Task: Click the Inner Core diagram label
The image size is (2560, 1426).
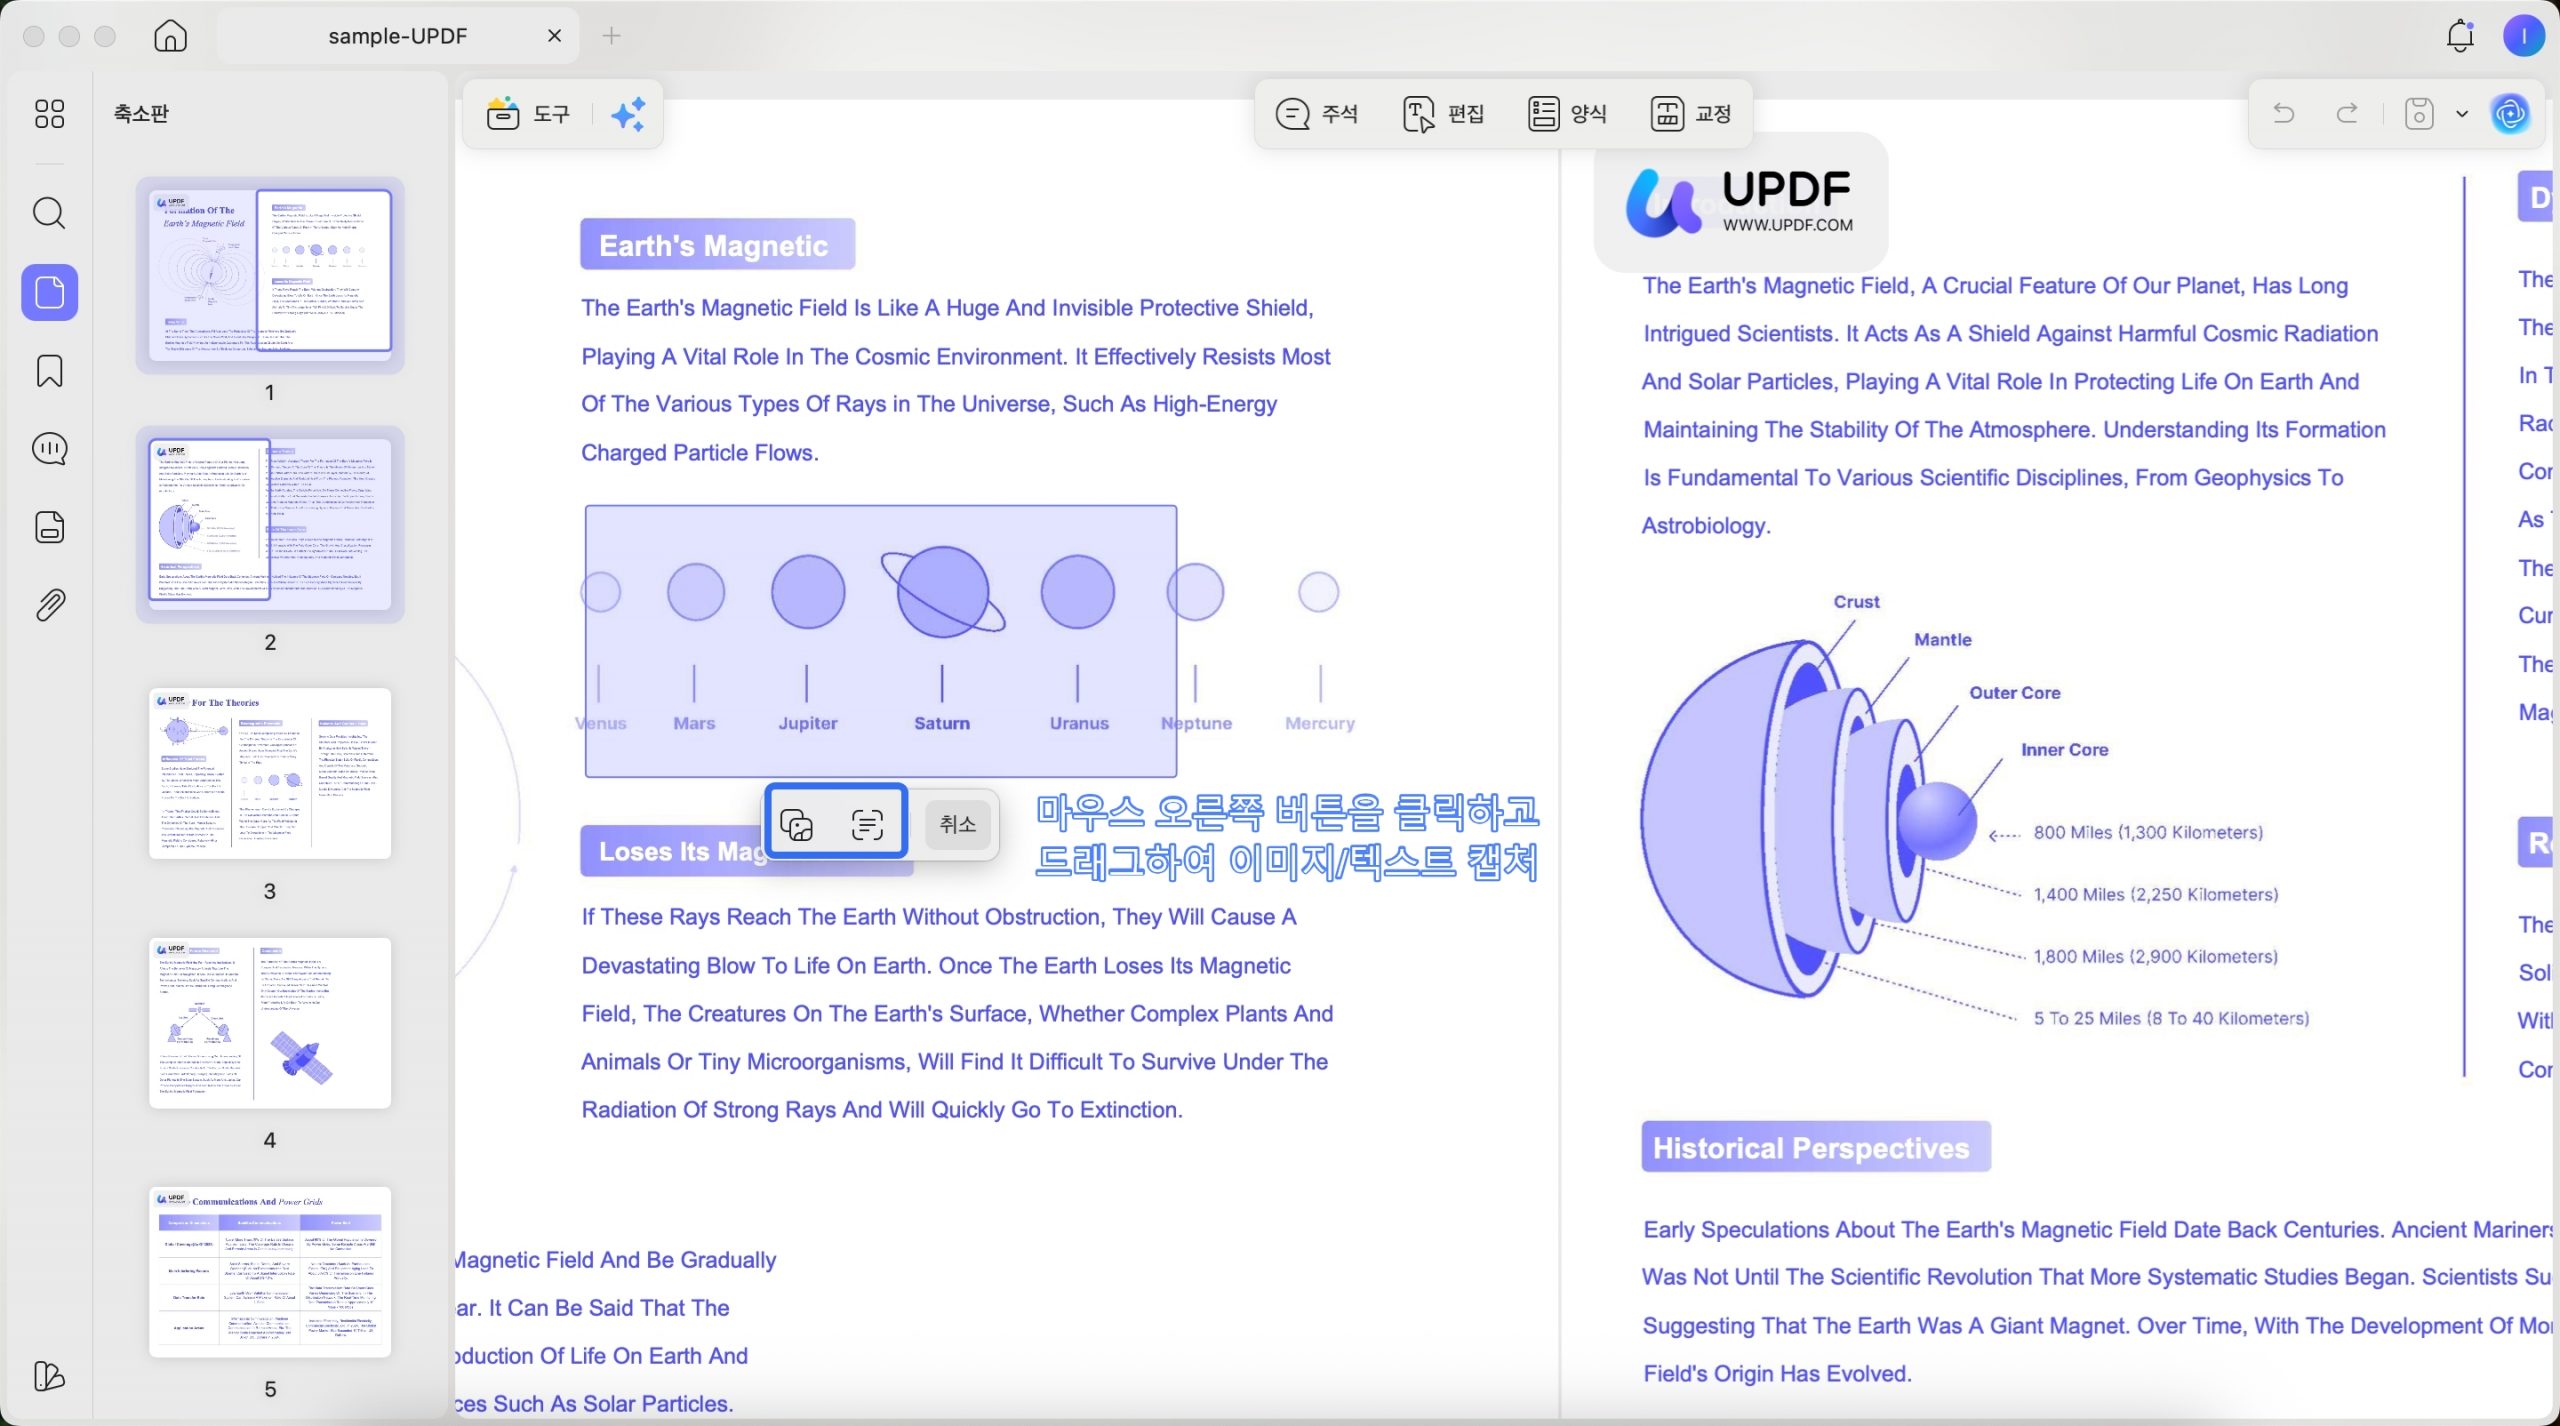Action: pos(2064,750)
